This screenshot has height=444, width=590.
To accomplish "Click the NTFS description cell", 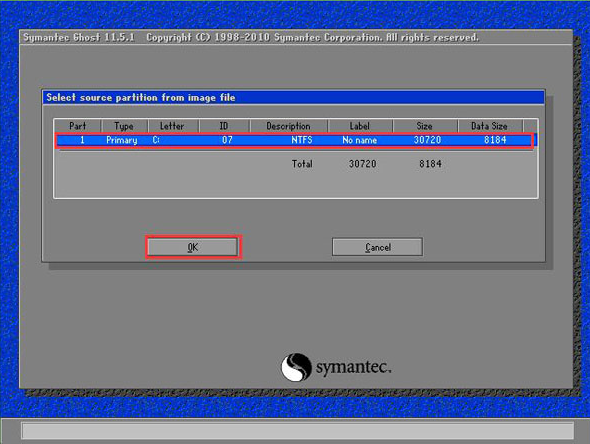I will (x=302, y=140).
